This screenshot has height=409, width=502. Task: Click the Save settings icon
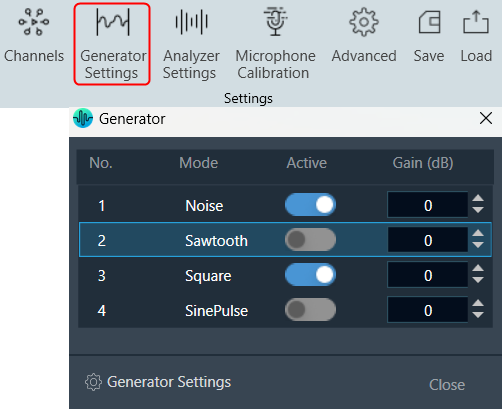(x=429, y=22)
